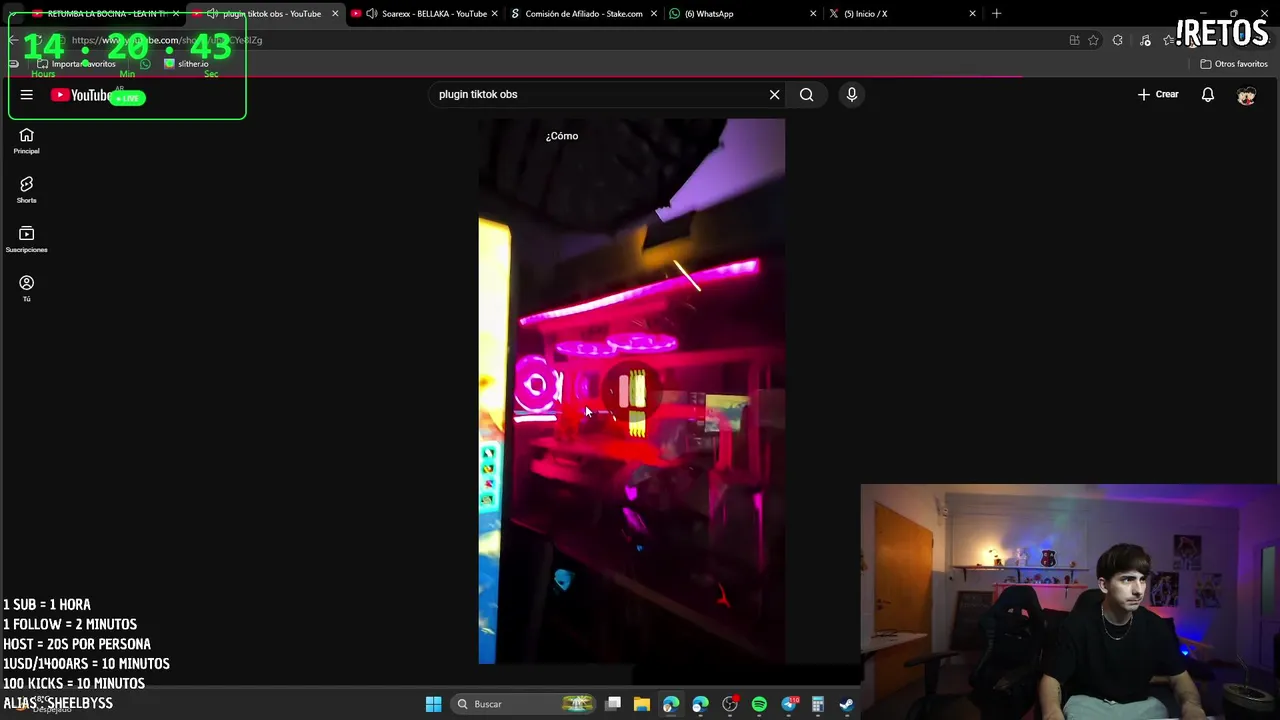Open the slither.io bookmark
Viewport: 1280px width, 720px height.
(186, 64)
